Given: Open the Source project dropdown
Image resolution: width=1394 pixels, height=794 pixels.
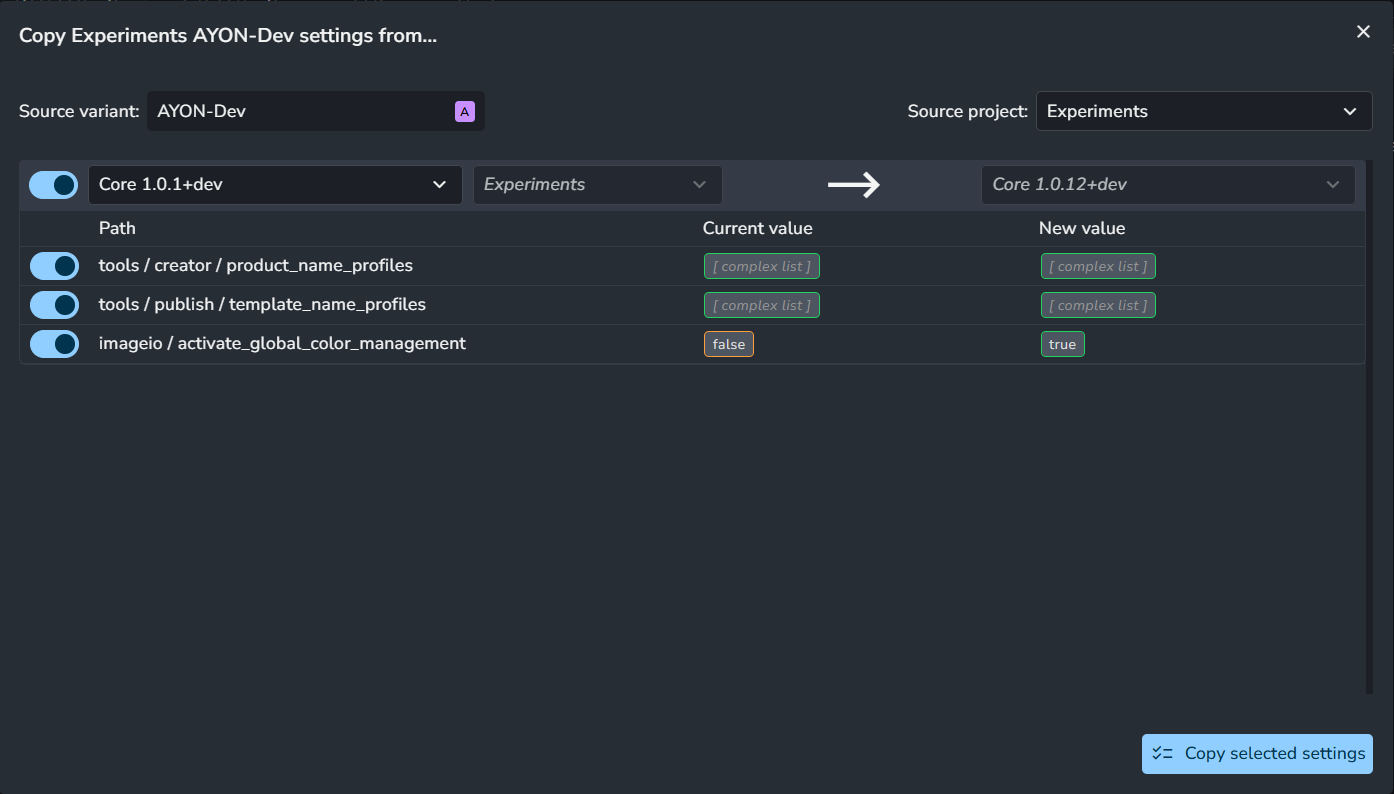Looking at the screenshot, I should coord(1203,111).
